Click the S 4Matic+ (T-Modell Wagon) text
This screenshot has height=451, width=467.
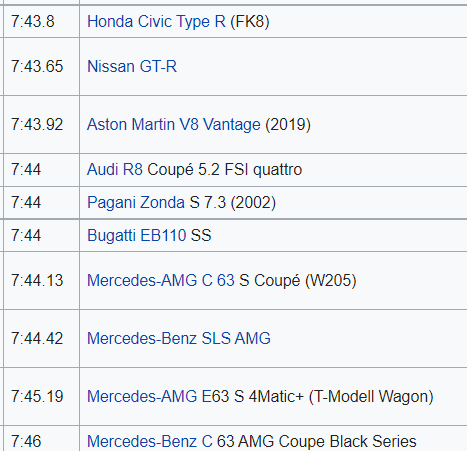click(x=334, y=397)
